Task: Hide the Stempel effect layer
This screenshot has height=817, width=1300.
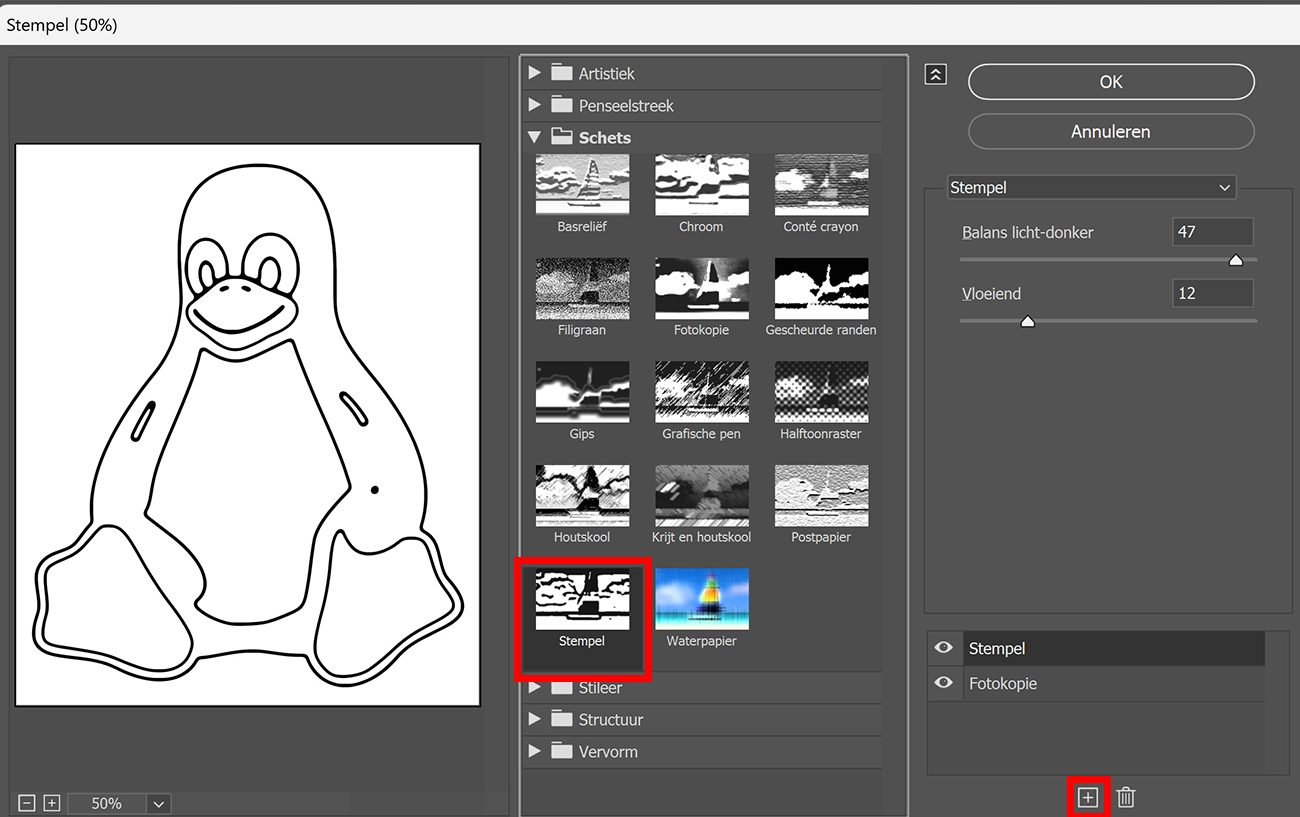Action: (x=943, y=647)
